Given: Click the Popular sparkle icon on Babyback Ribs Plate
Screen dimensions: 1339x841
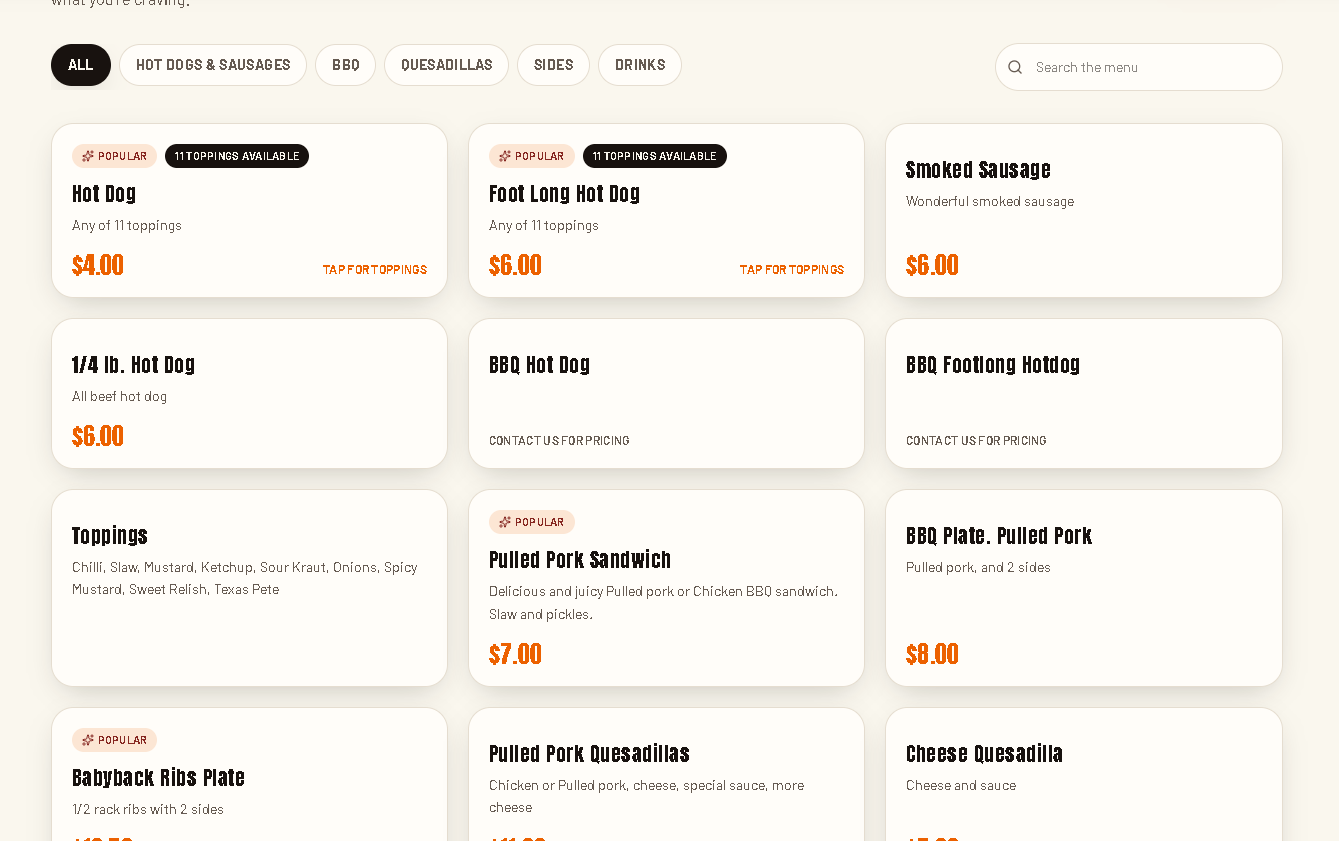Looking at the screenshot, I should [x=88, y=740].
